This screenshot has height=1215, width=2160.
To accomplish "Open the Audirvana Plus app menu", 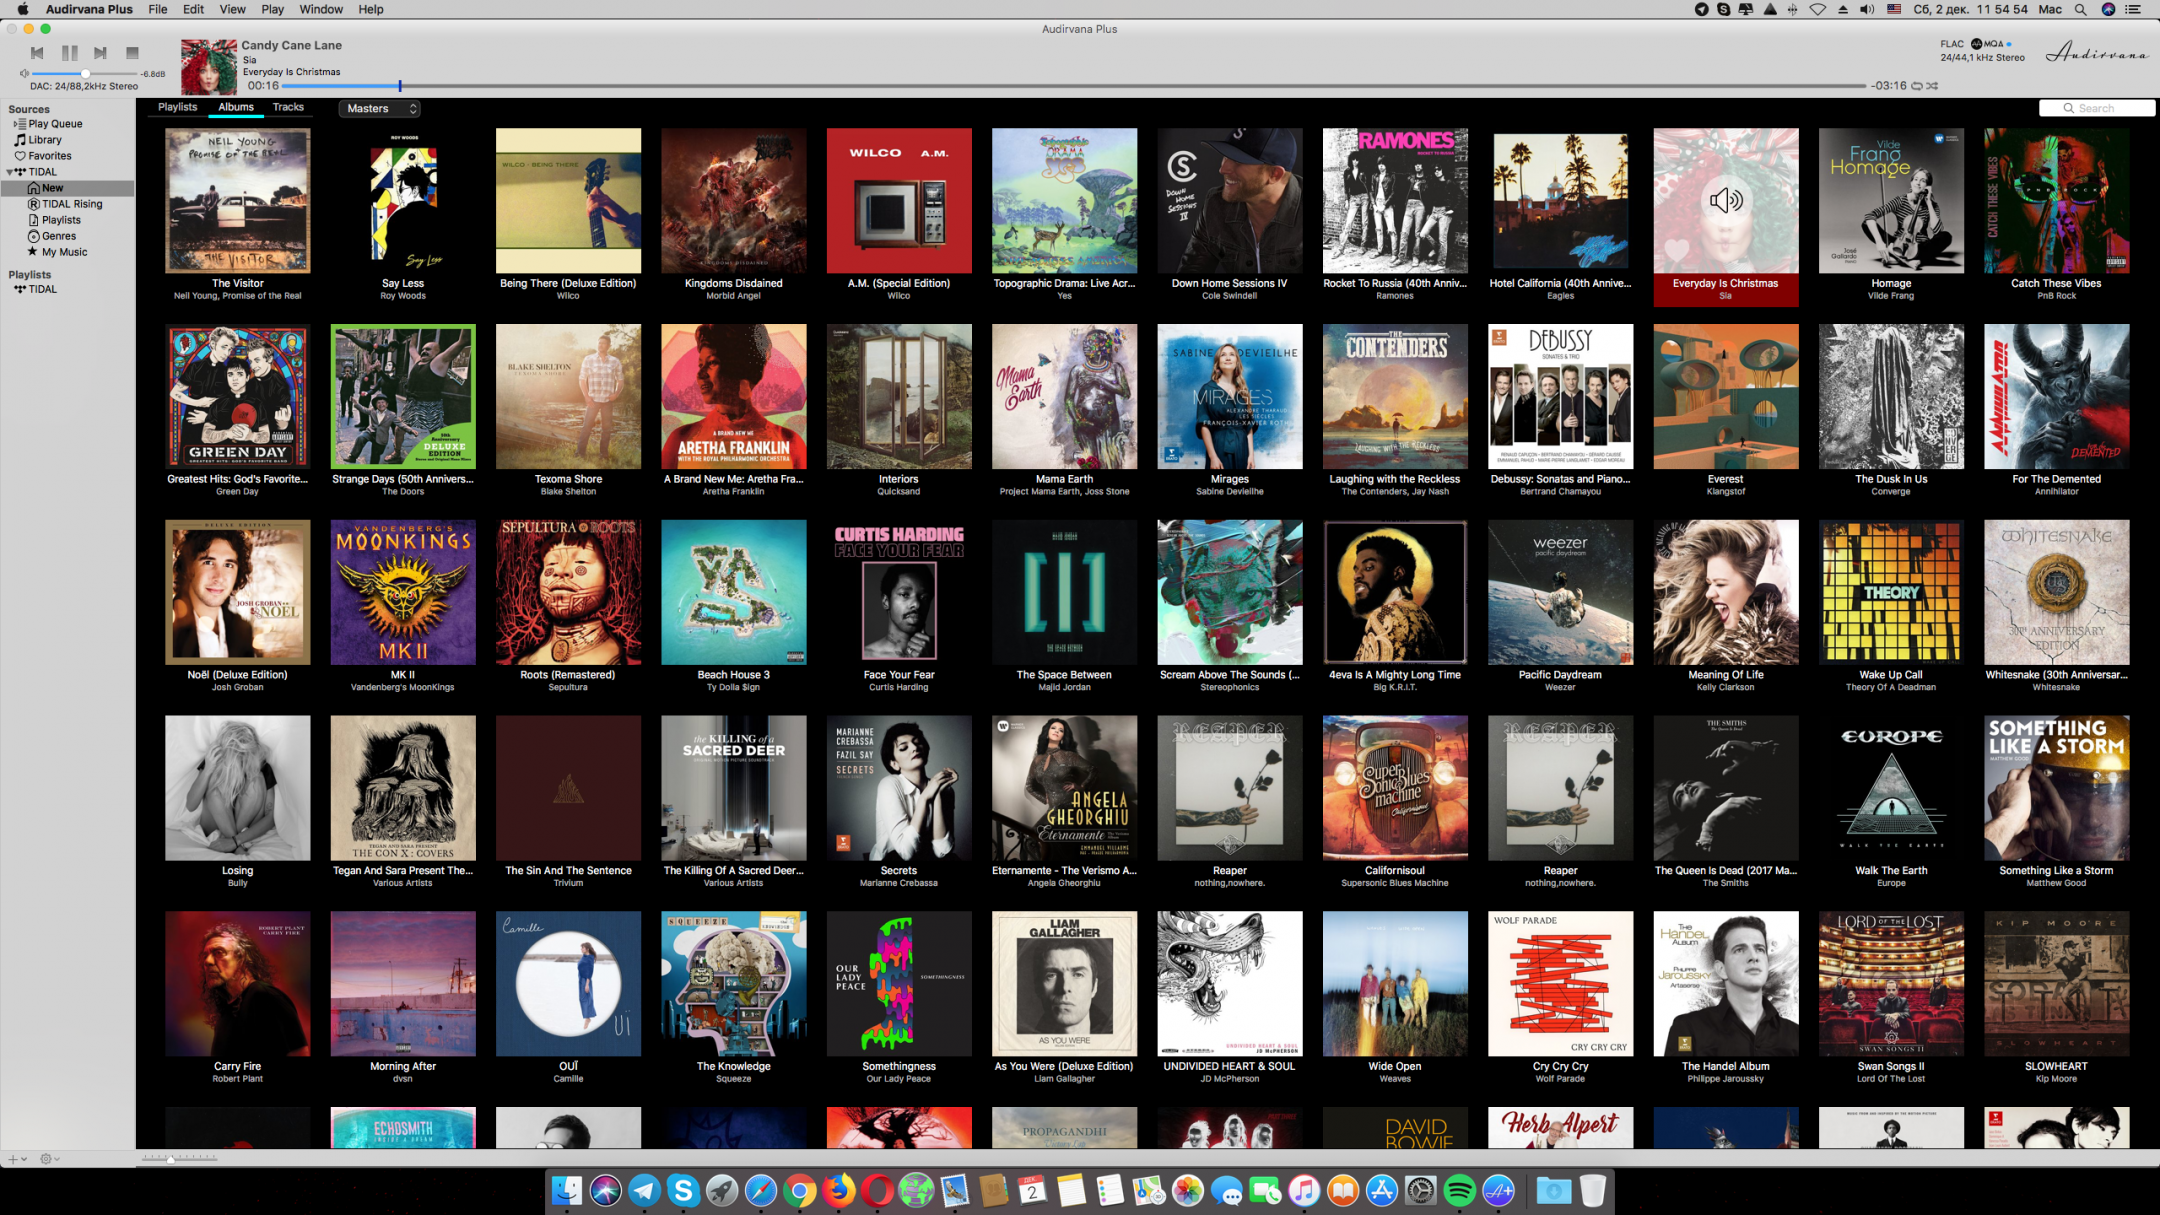I will (89, 9).
